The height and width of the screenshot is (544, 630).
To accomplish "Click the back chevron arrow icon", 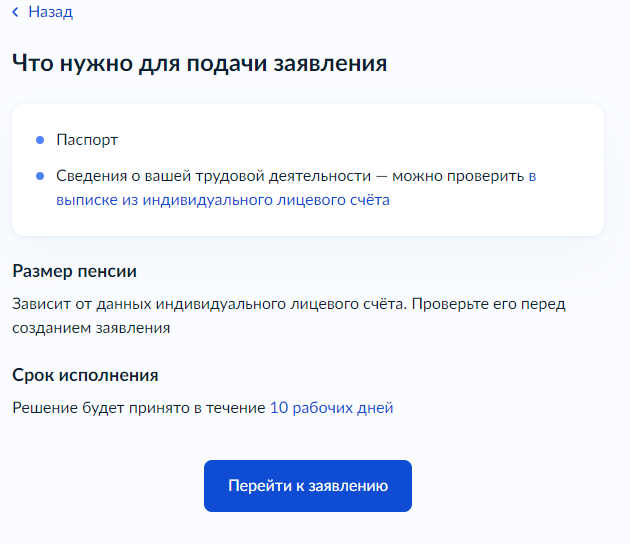I will (16, 13).
